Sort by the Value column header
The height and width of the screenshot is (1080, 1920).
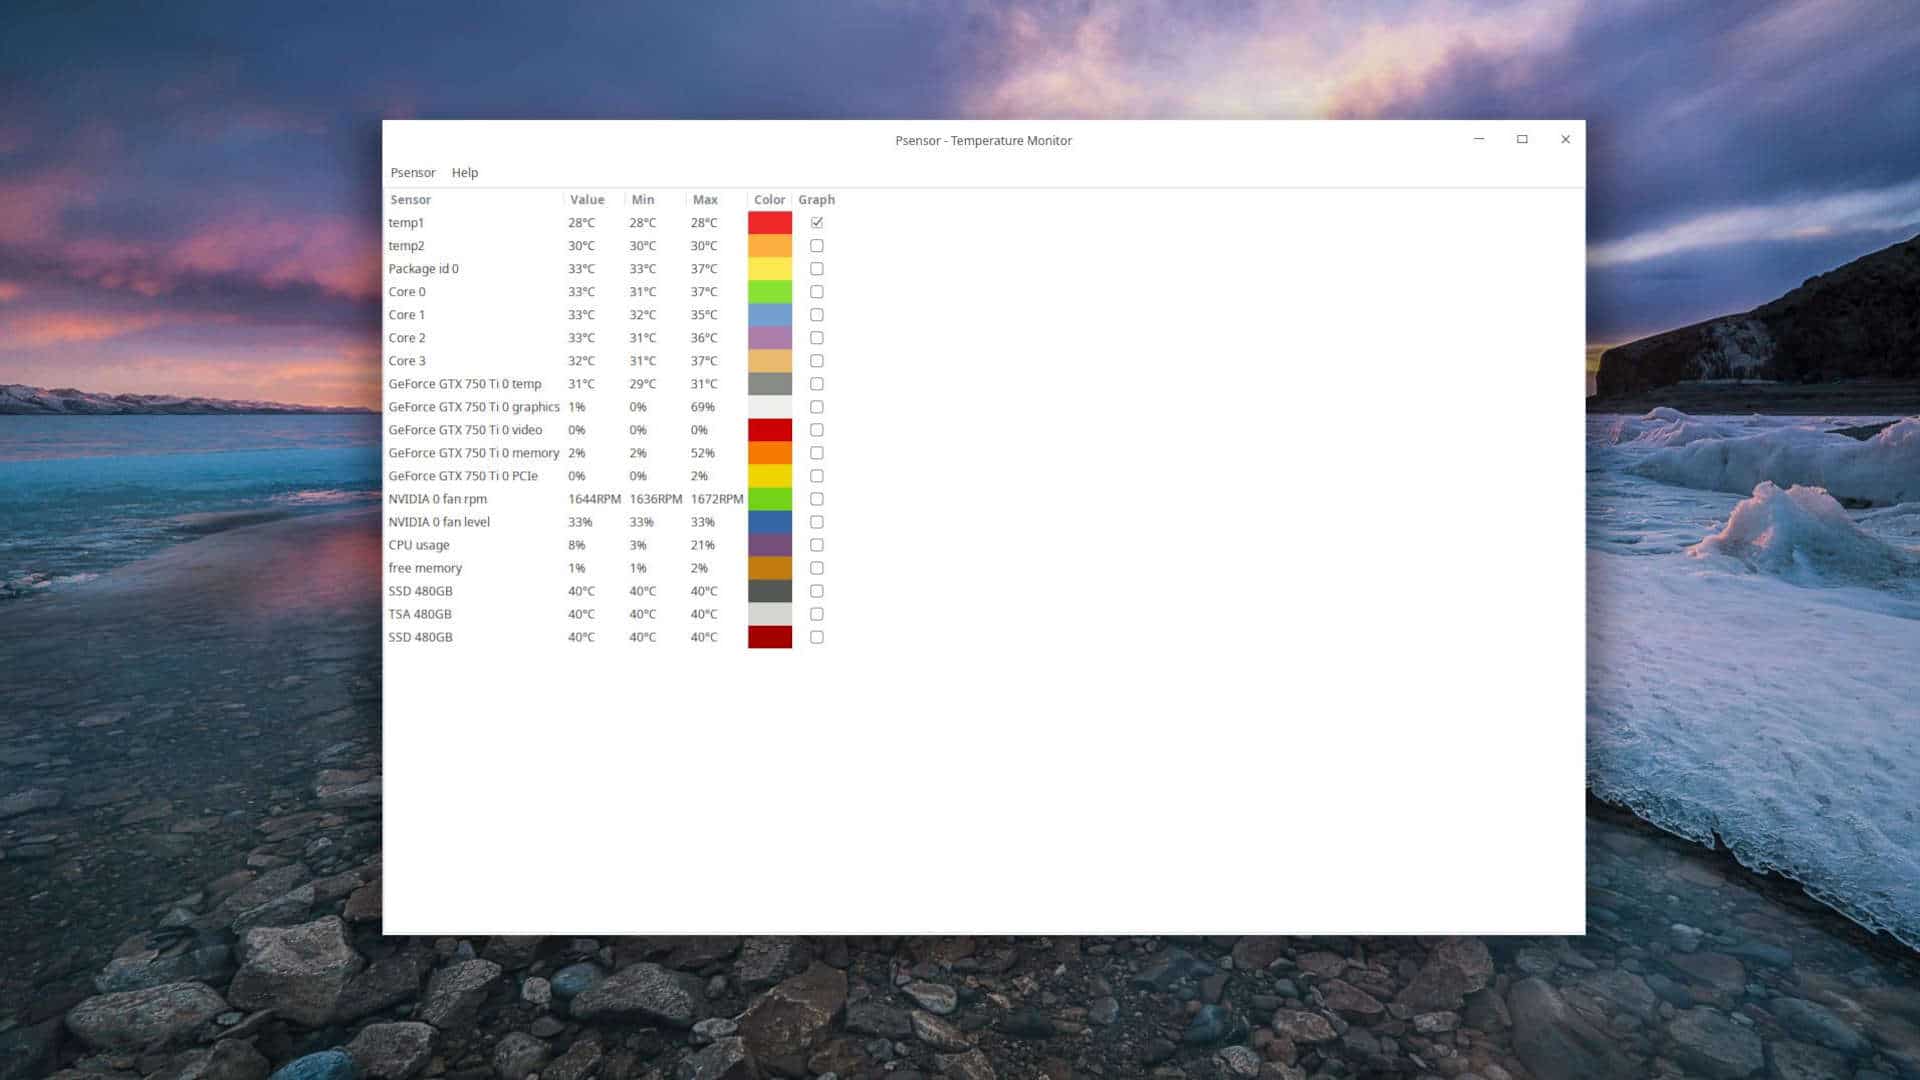pos(587,199)
